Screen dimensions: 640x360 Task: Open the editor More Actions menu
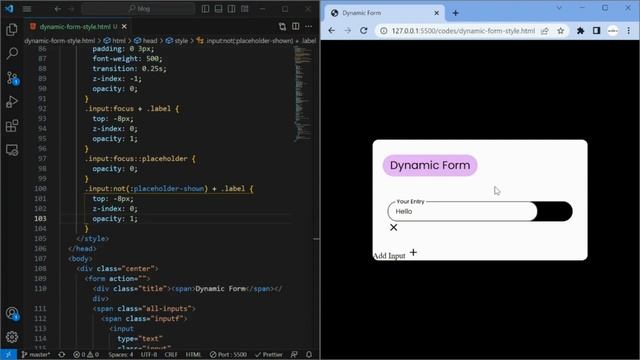click(x=309, y=27)
